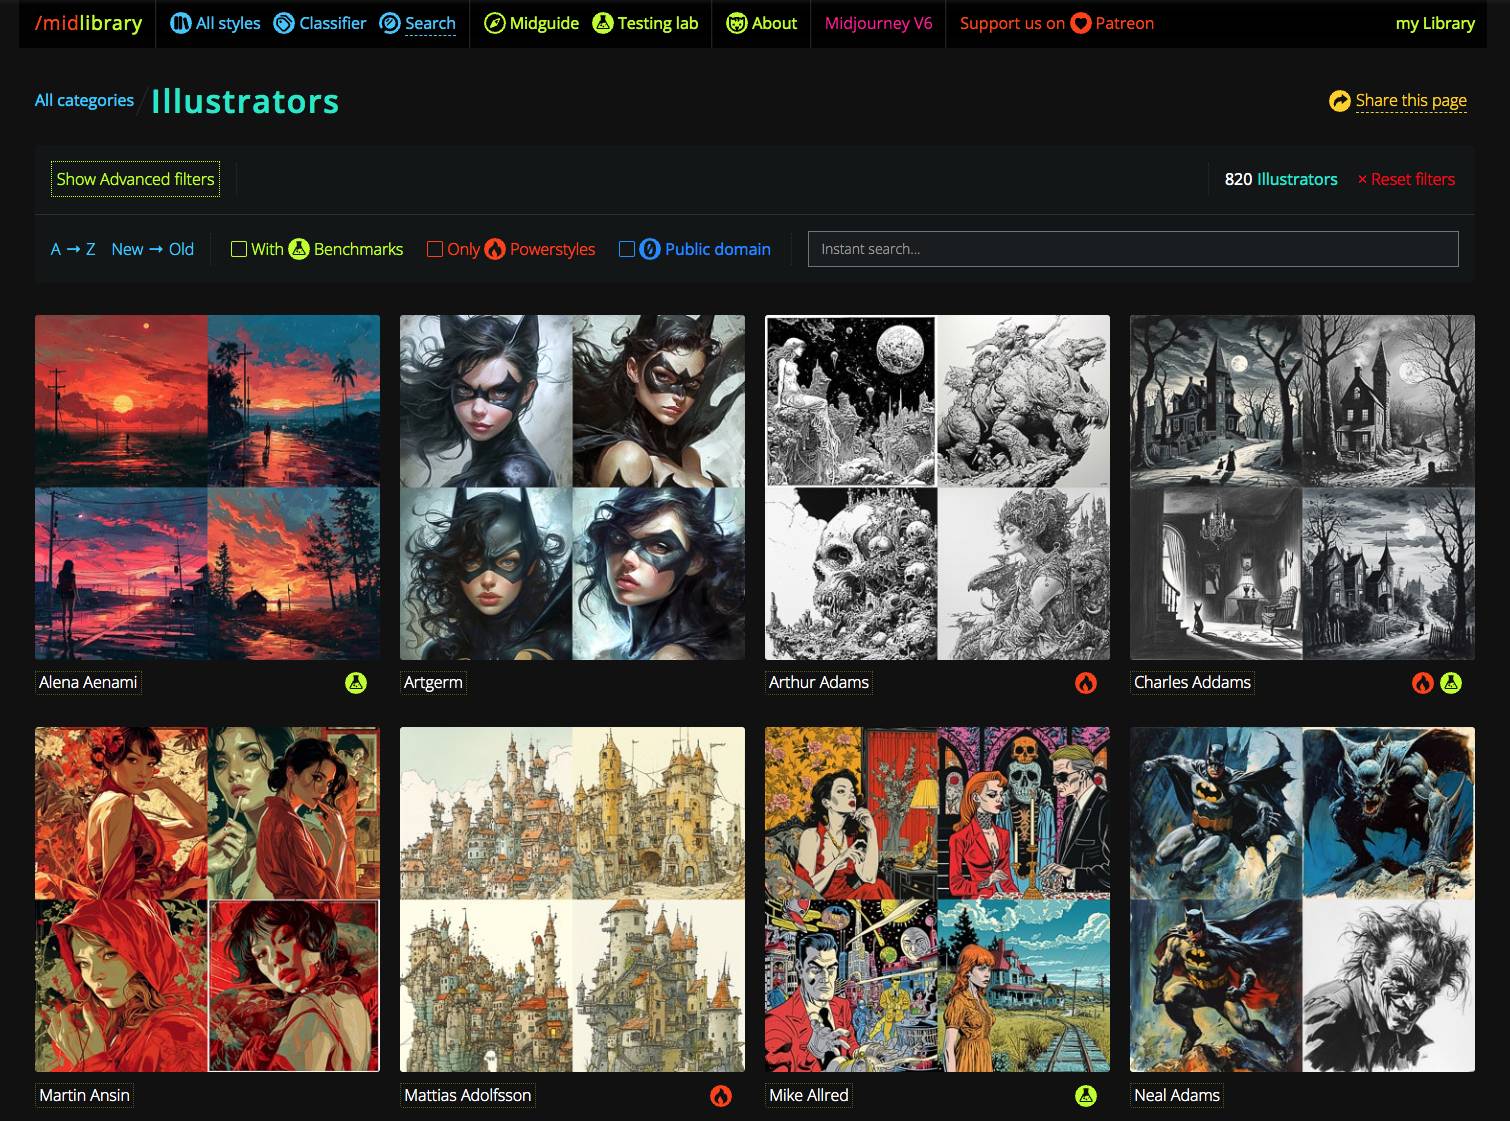The image size is (1510, 1121).
Task: Click the Search magnifier icon
Action: (390, 23)
